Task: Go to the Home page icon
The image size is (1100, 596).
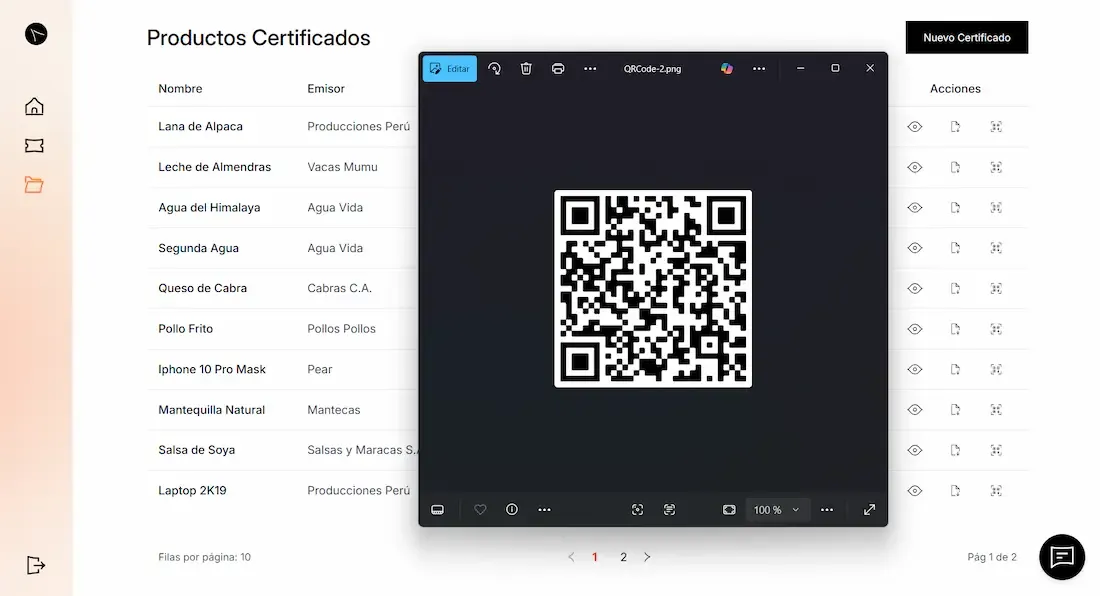Action: pyautogui.click(x=34, y=106)
